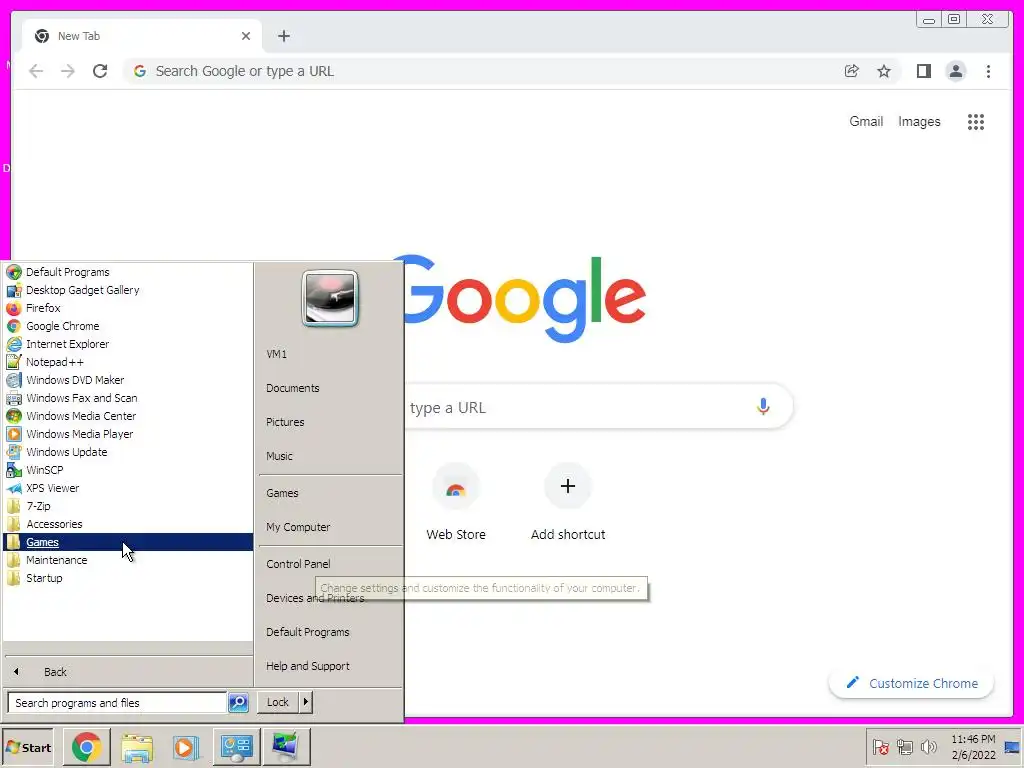1024x768 pixels.
Task: Click the Chrome address bar
Action: pyautogui.click(x=483, y=71)
